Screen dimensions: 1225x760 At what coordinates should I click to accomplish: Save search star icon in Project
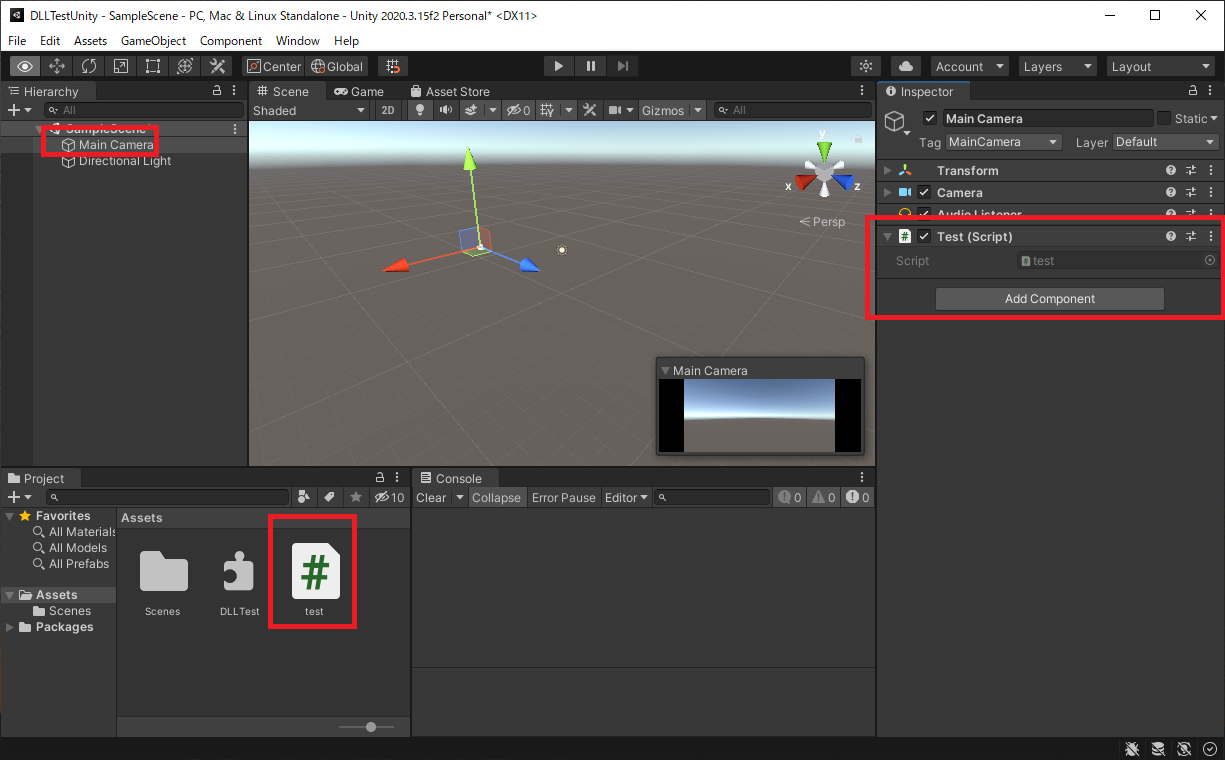[x=356, y=497]
